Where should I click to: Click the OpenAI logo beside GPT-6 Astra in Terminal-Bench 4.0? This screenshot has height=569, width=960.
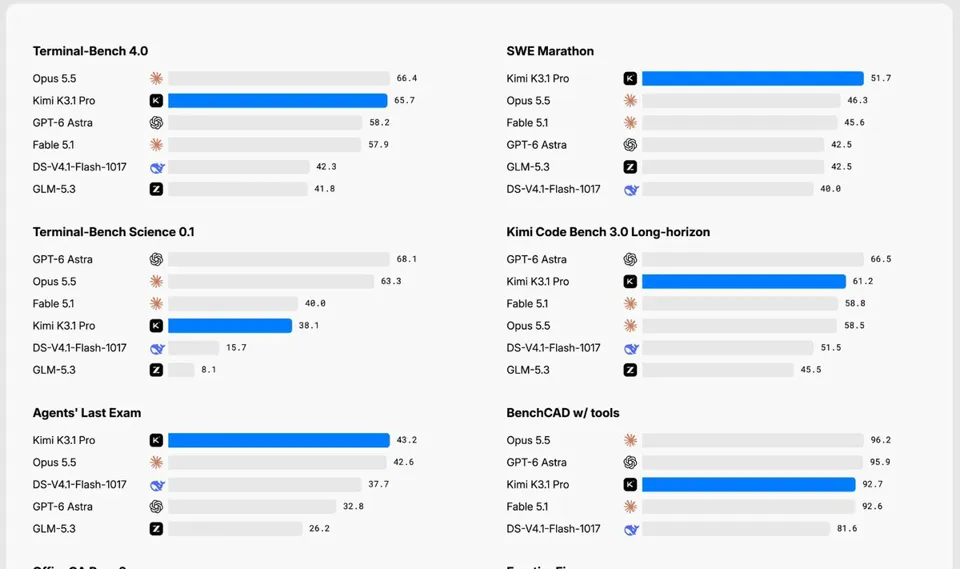156,122
